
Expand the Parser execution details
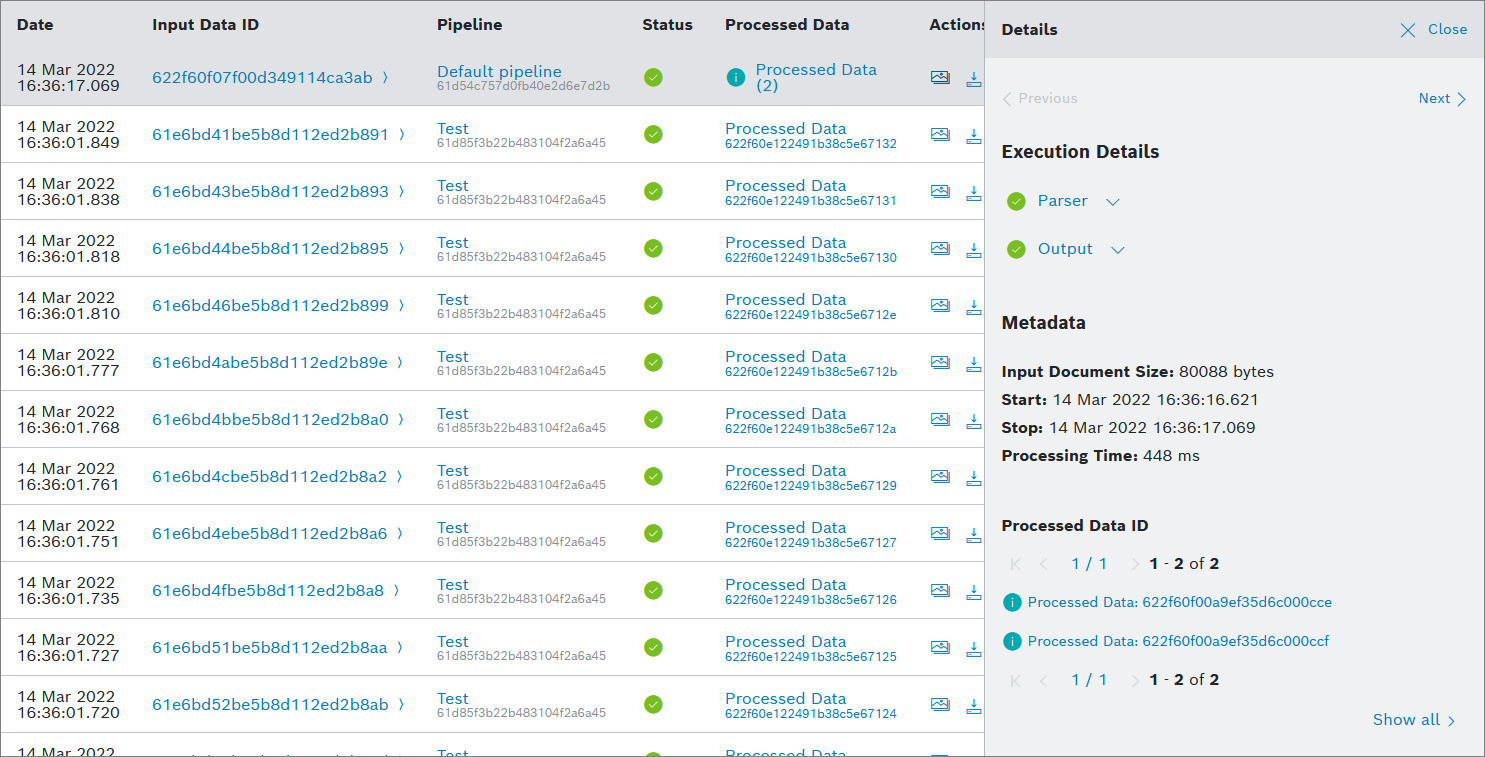tap(1113, 202)
